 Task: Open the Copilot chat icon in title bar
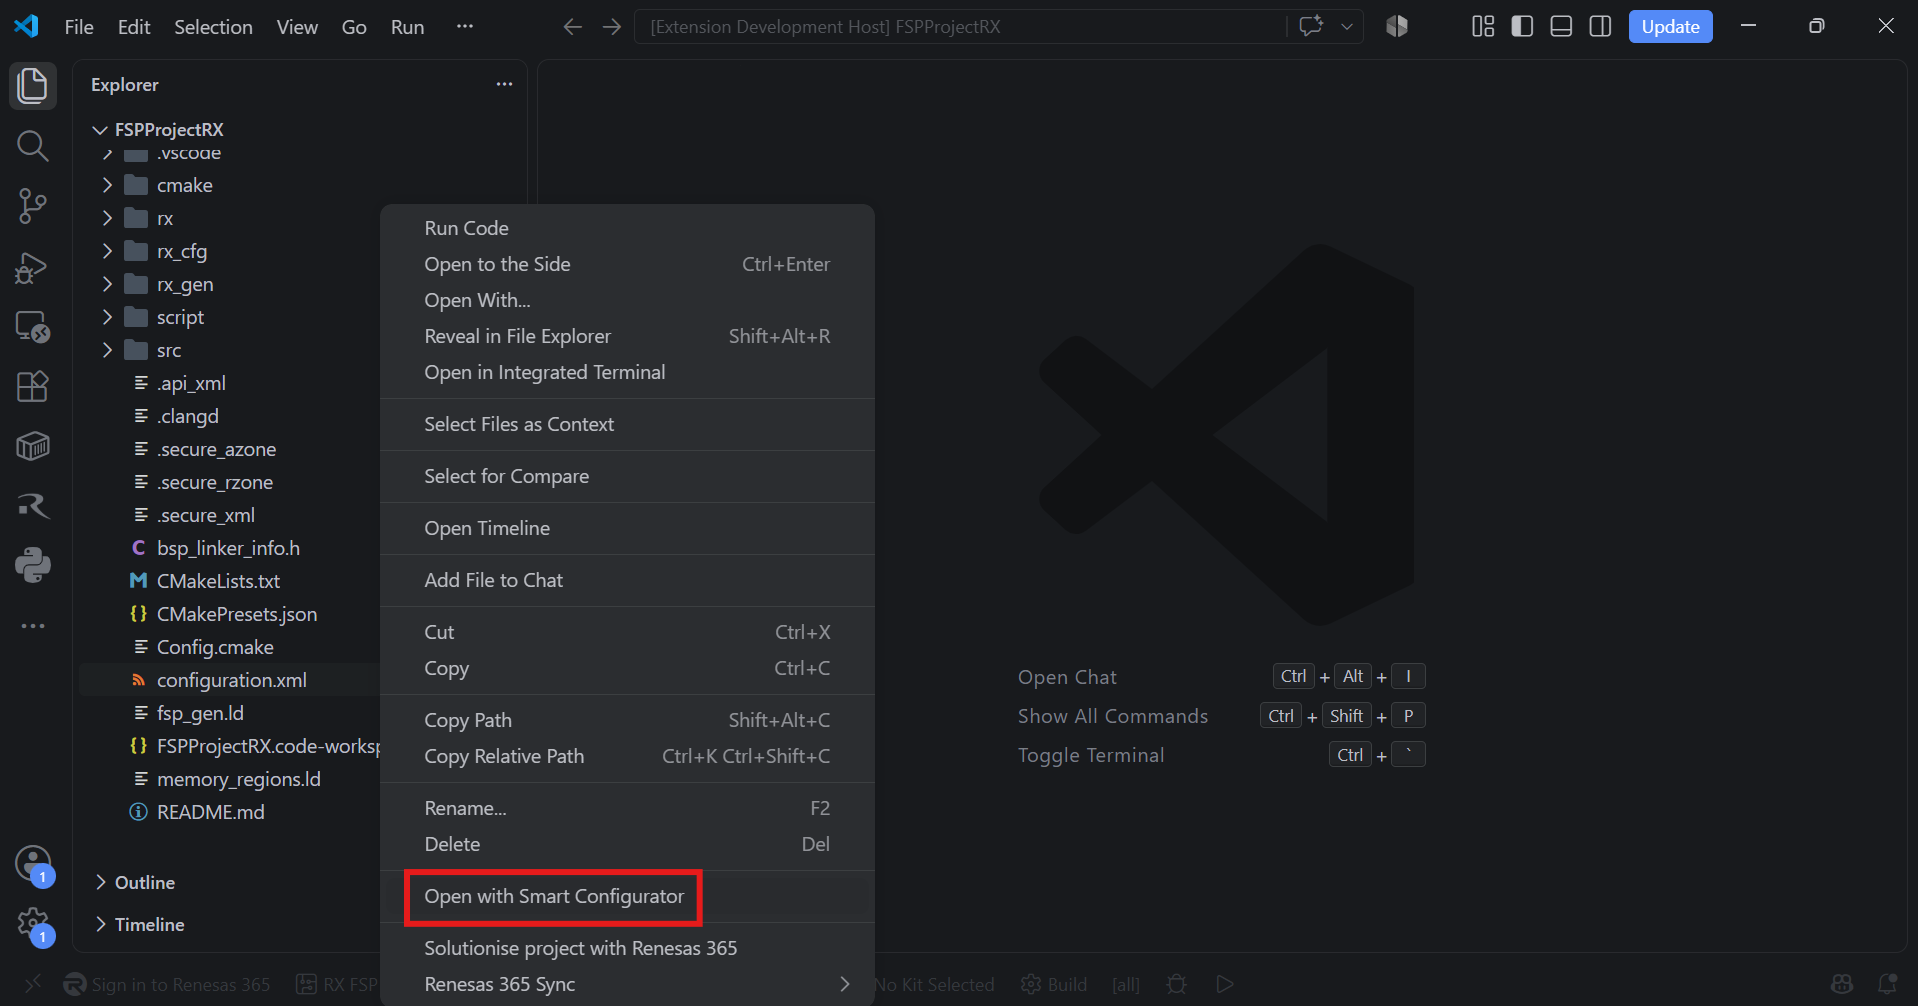1310,26
